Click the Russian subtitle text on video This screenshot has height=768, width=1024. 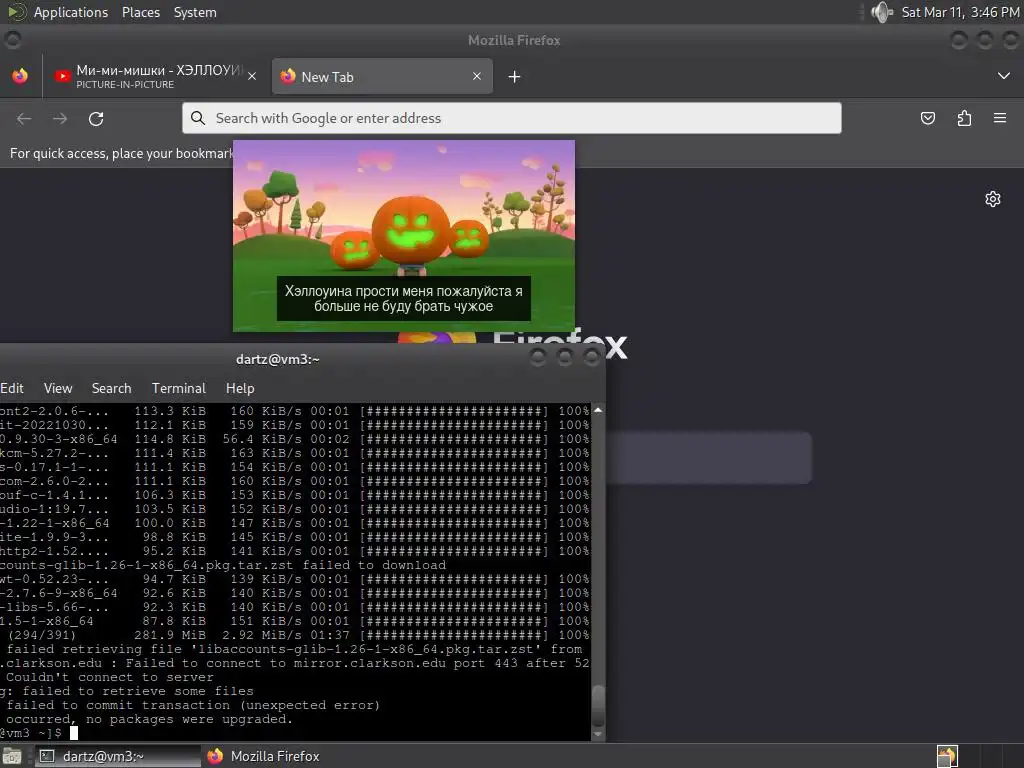coord(404,298)
